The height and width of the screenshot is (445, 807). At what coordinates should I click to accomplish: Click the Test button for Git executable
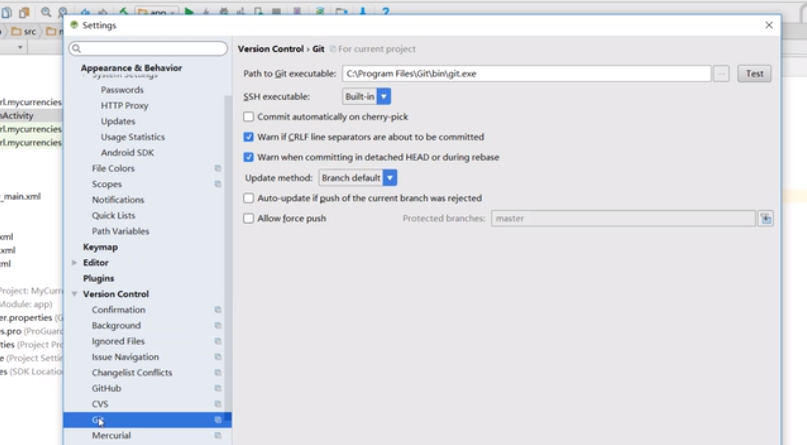(x=754, y=74)
